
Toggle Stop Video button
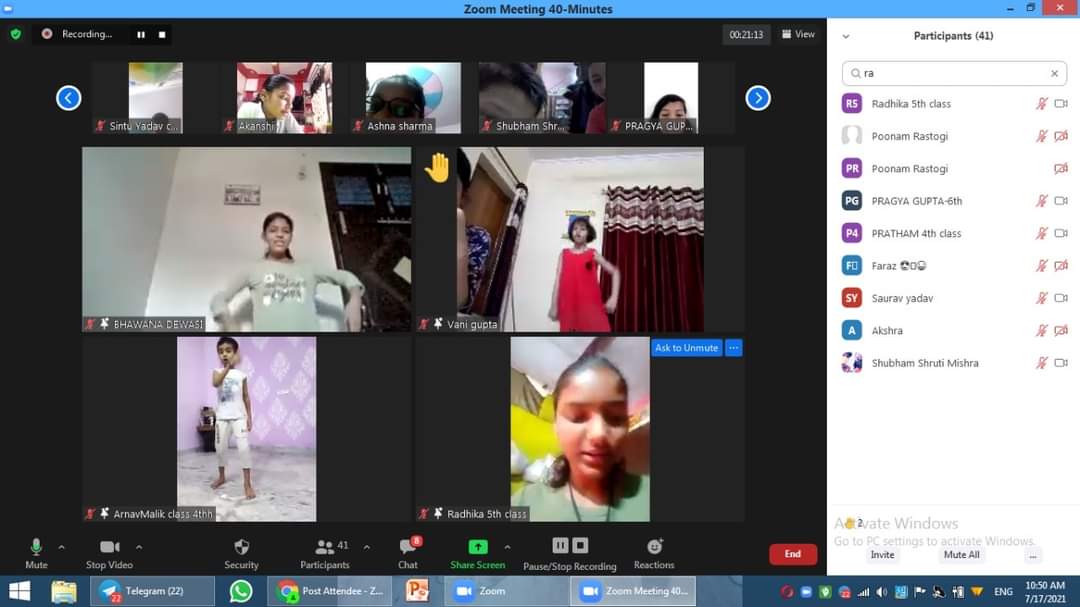110,554
